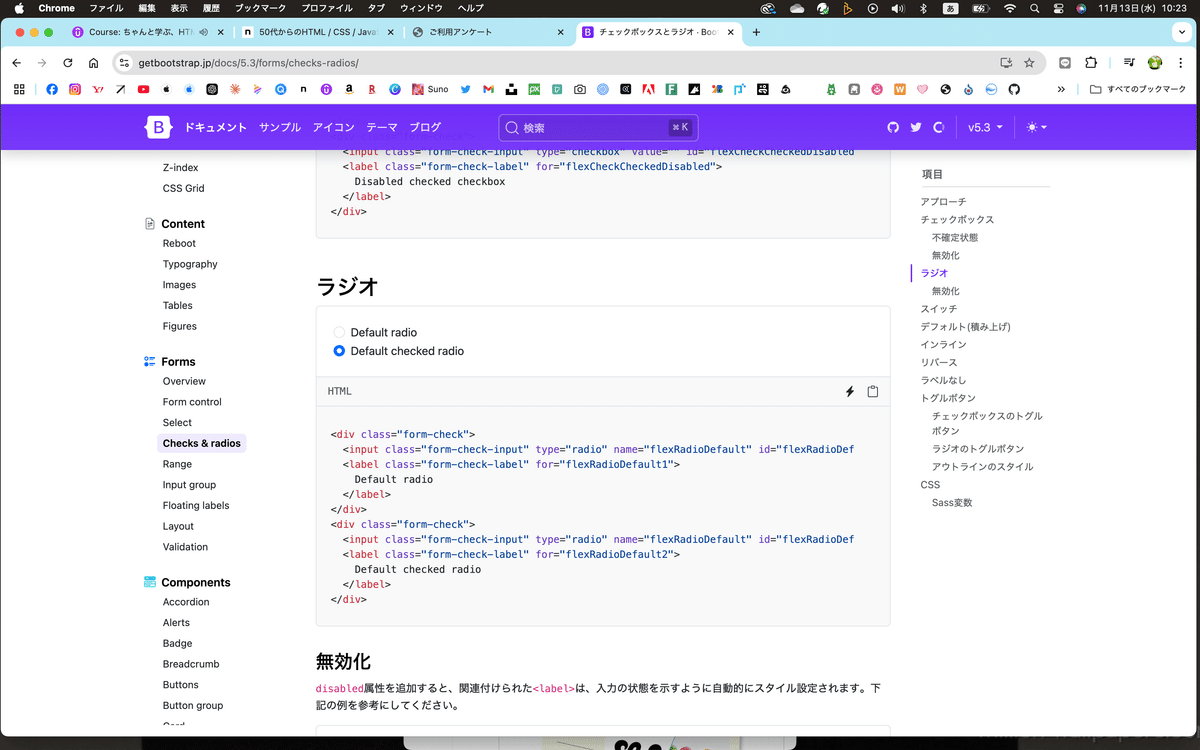
Task: Select the Default checked radio option
Action: [339, 351]
